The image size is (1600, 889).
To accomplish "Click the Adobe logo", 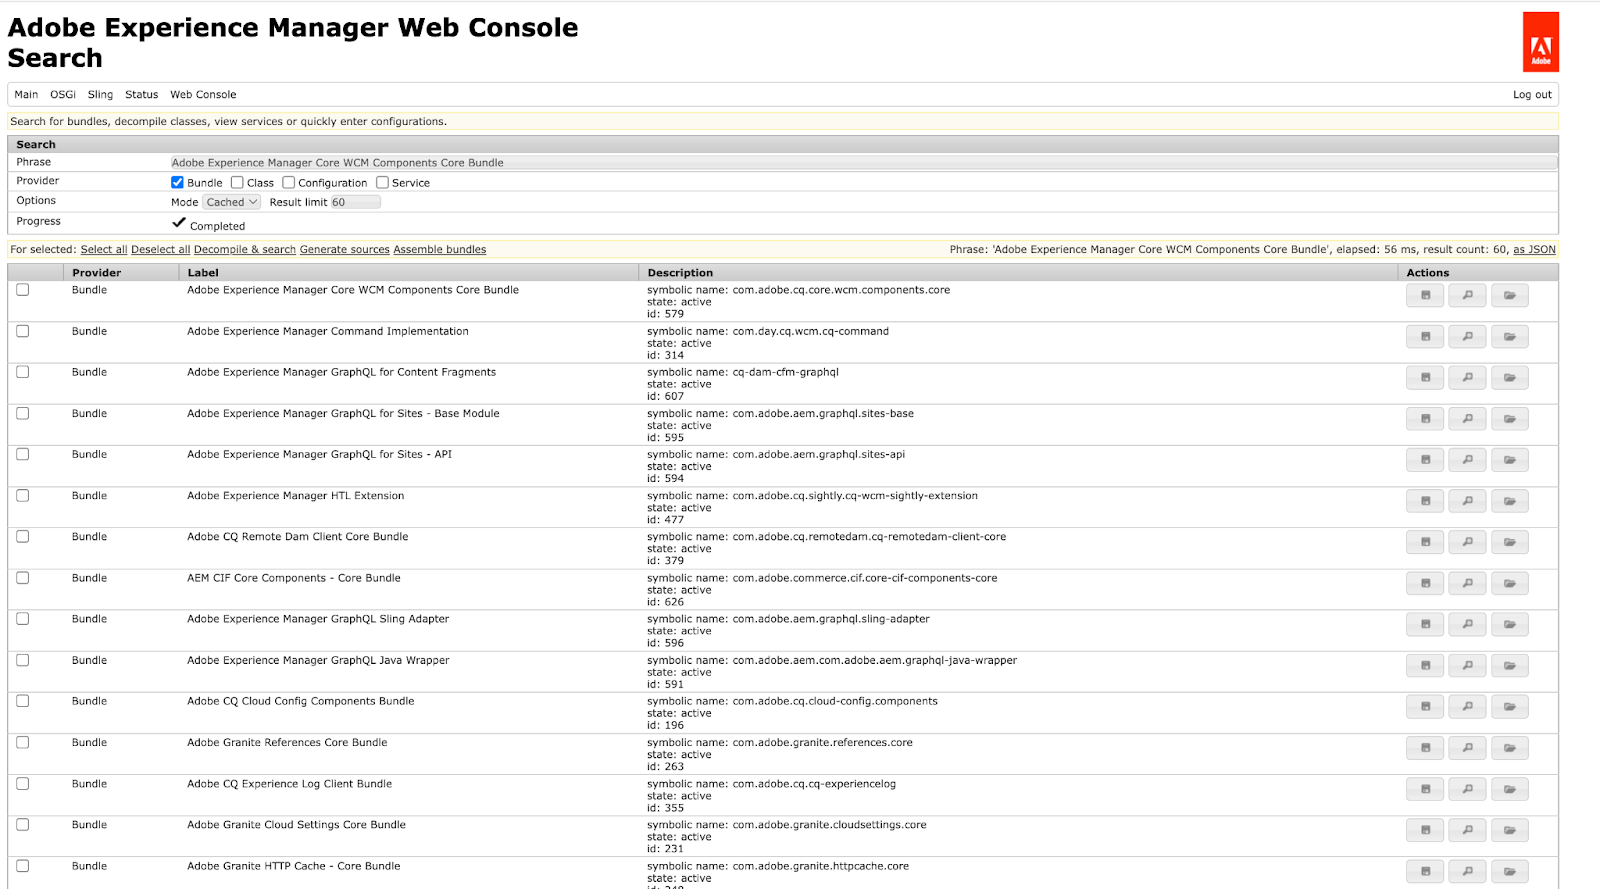I will coord(1541,42).
